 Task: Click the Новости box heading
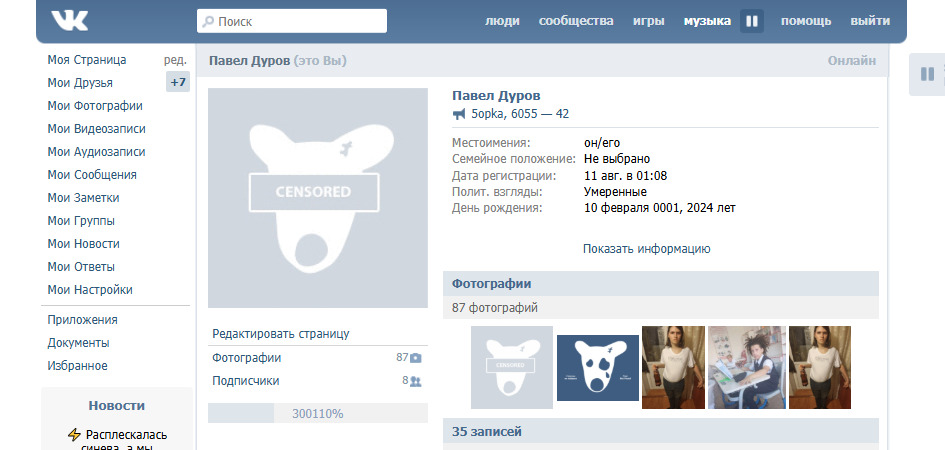point(117,405)
